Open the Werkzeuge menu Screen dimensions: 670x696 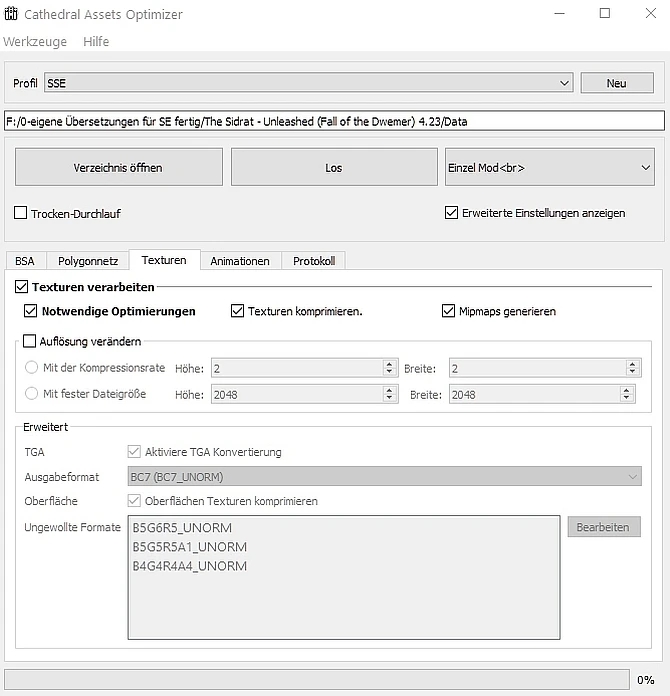click(35, 42)
